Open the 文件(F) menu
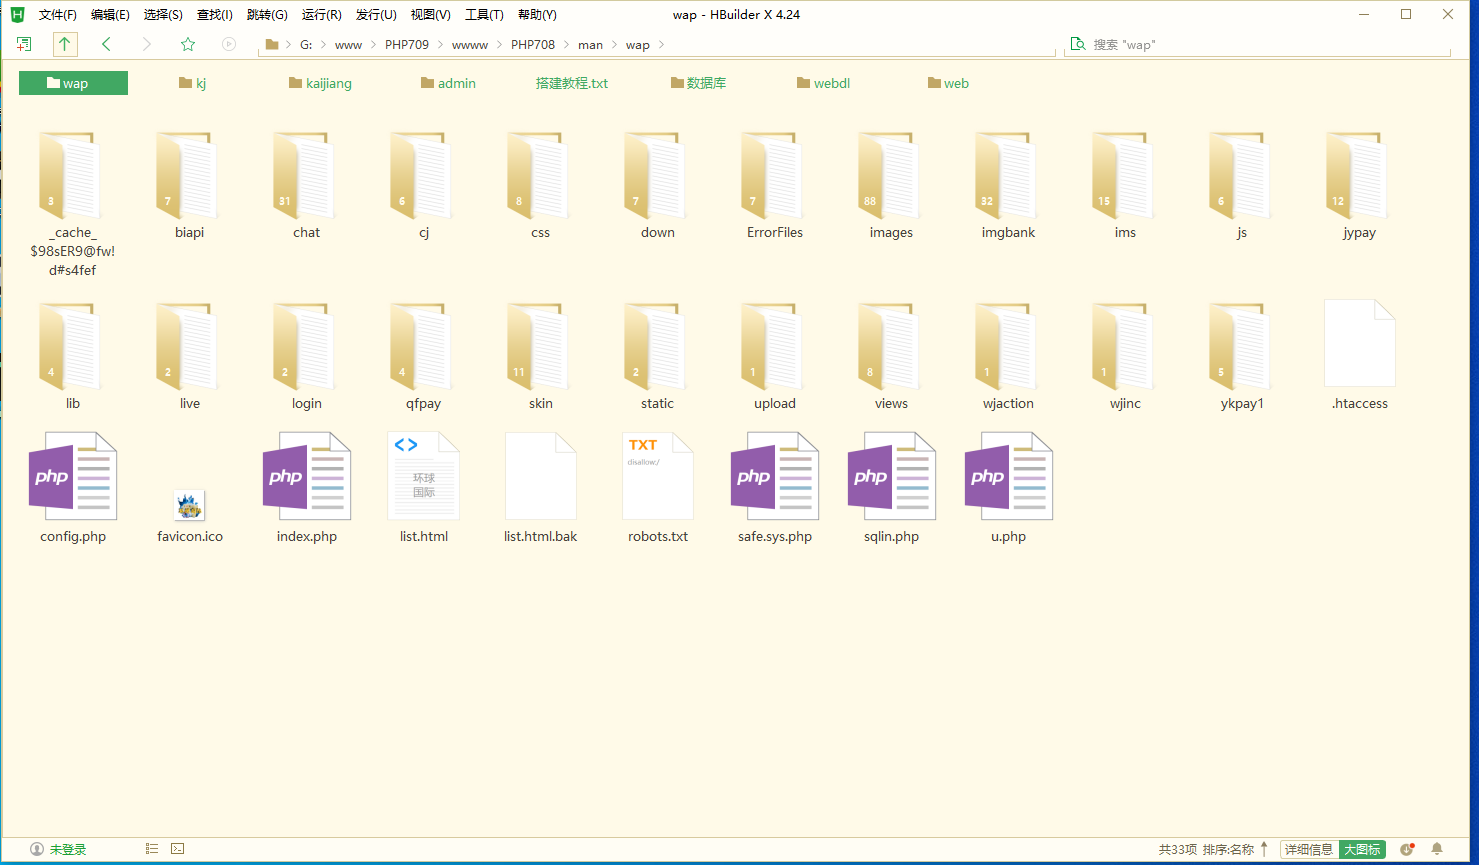Viewport: 1479px width, 865px height. tap(57, 15)
